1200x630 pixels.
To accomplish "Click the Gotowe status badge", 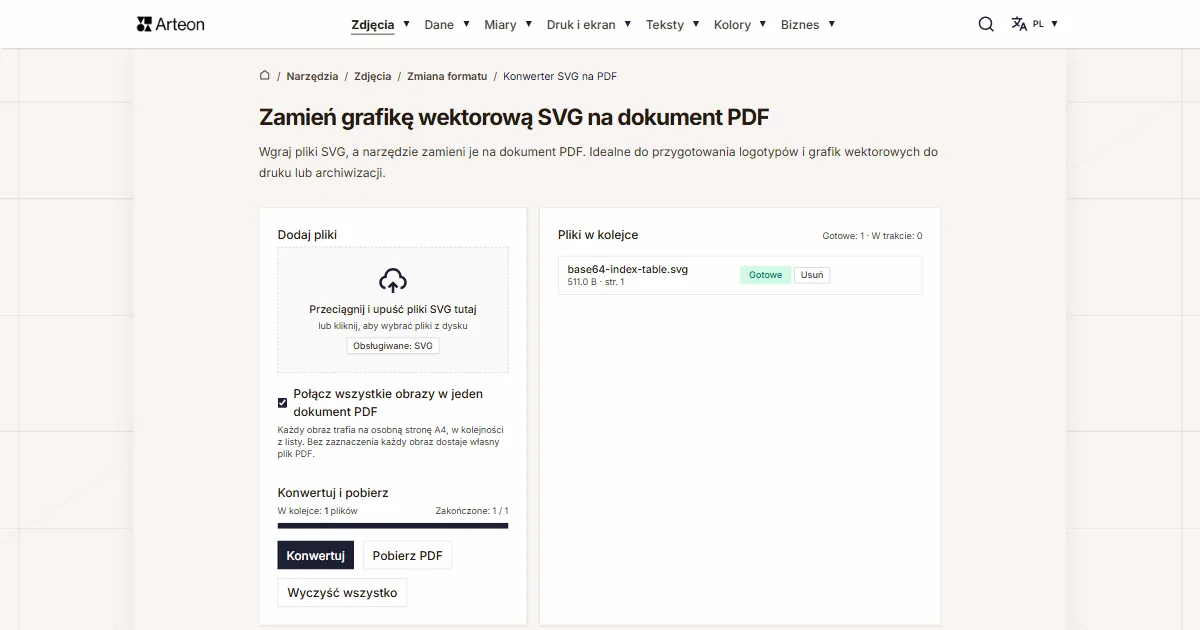I will [766, 275].
